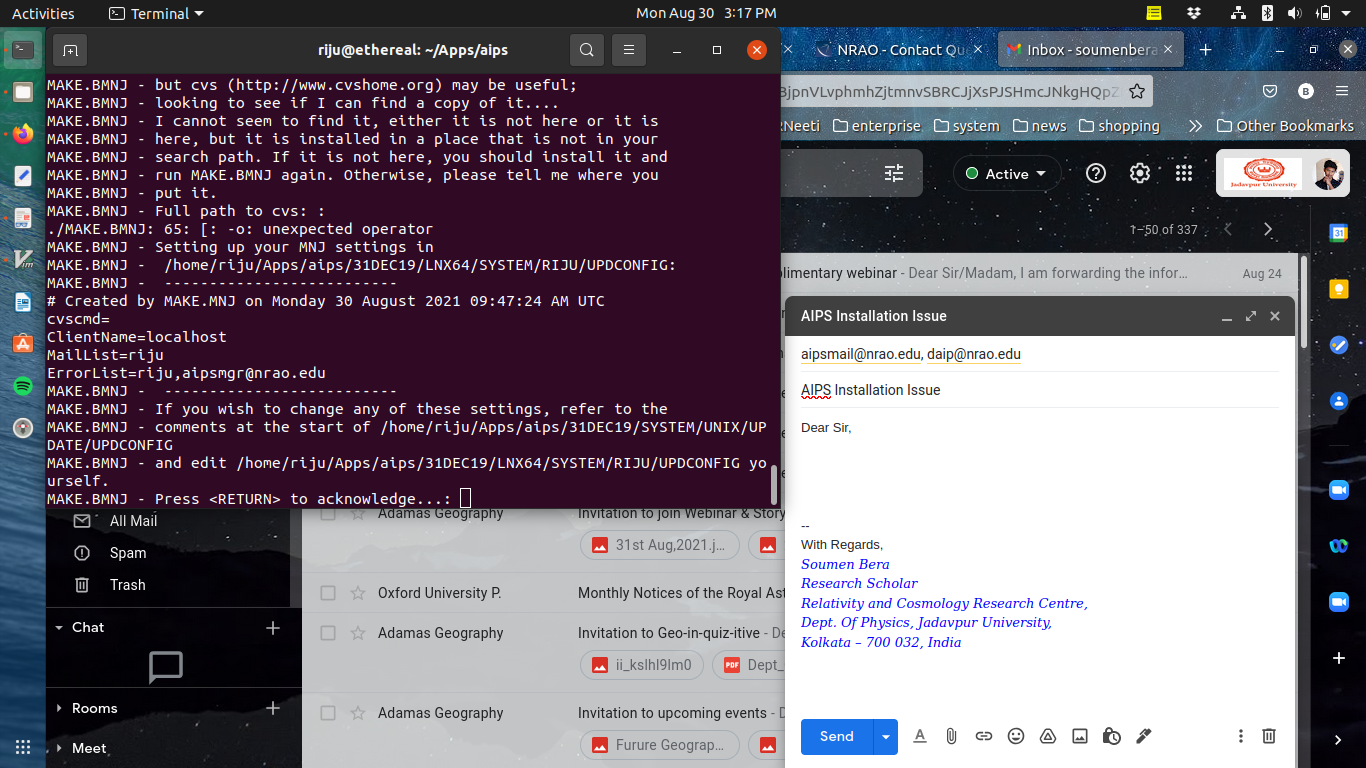Tick checkbox for Invitation to Geo-in-quiz-itive email

[328, 633]
